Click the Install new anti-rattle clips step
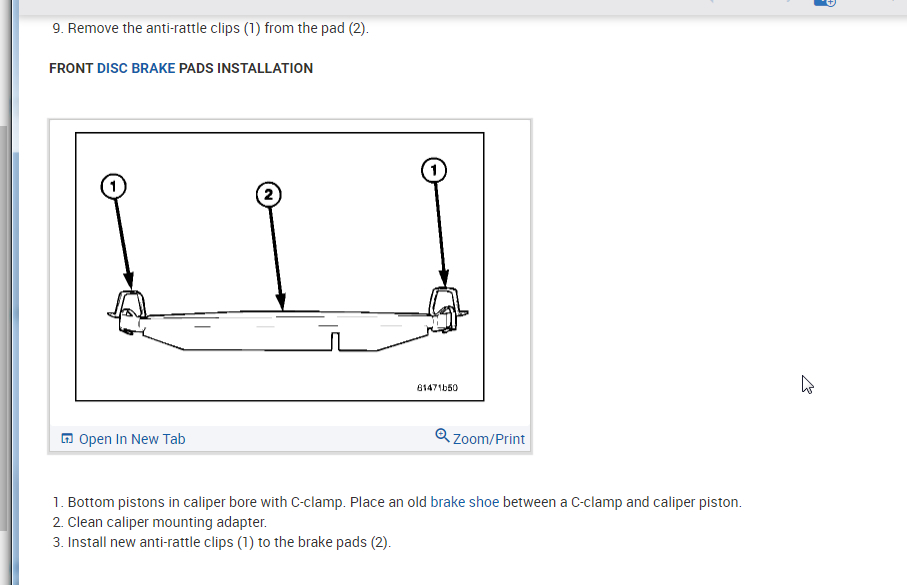907x585 pixels. coord(222,542)
